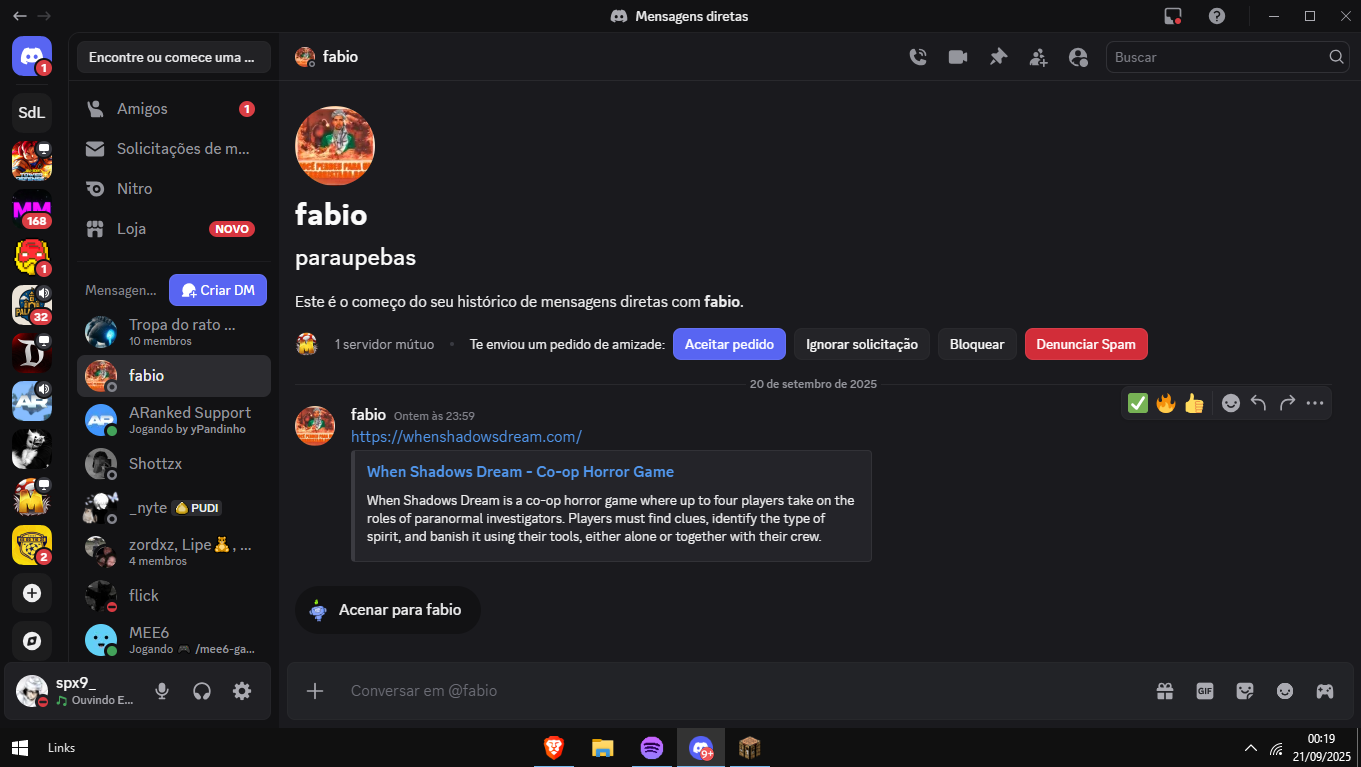Open the When Shadows Dream embed title
This screenshot has width=1361, height=767.
520,472
